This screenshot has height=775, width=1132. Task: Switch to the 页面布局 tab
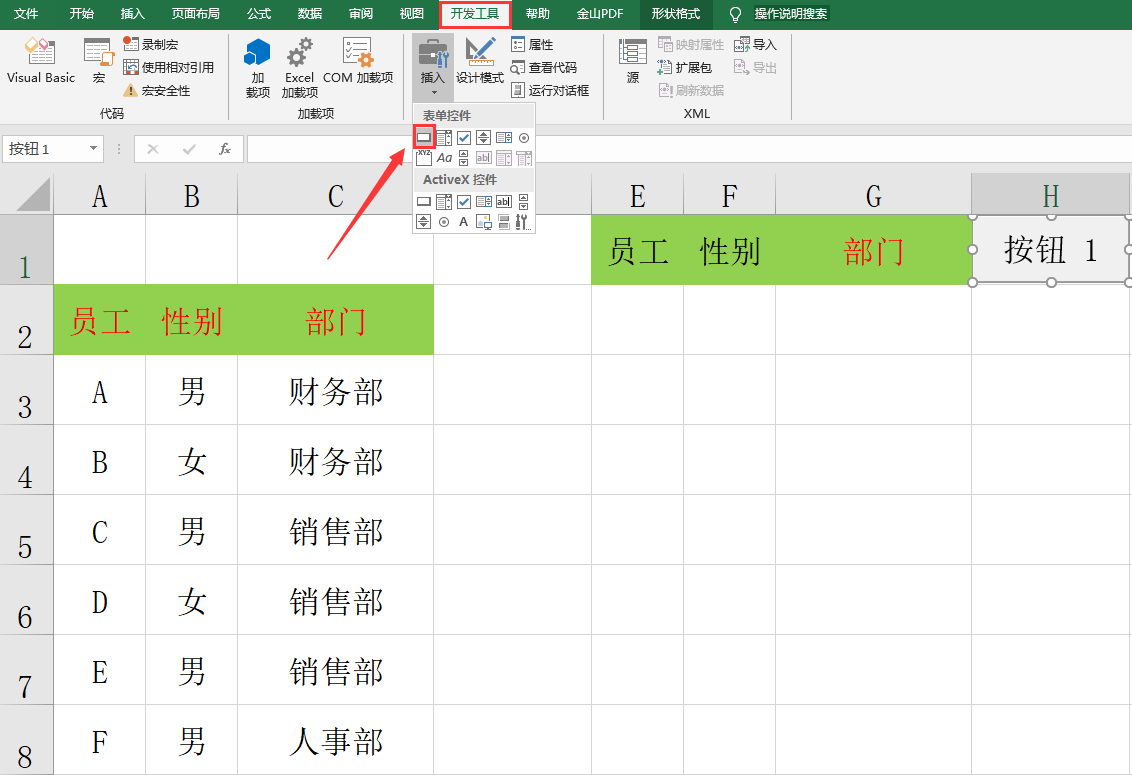tap(196, 14)
